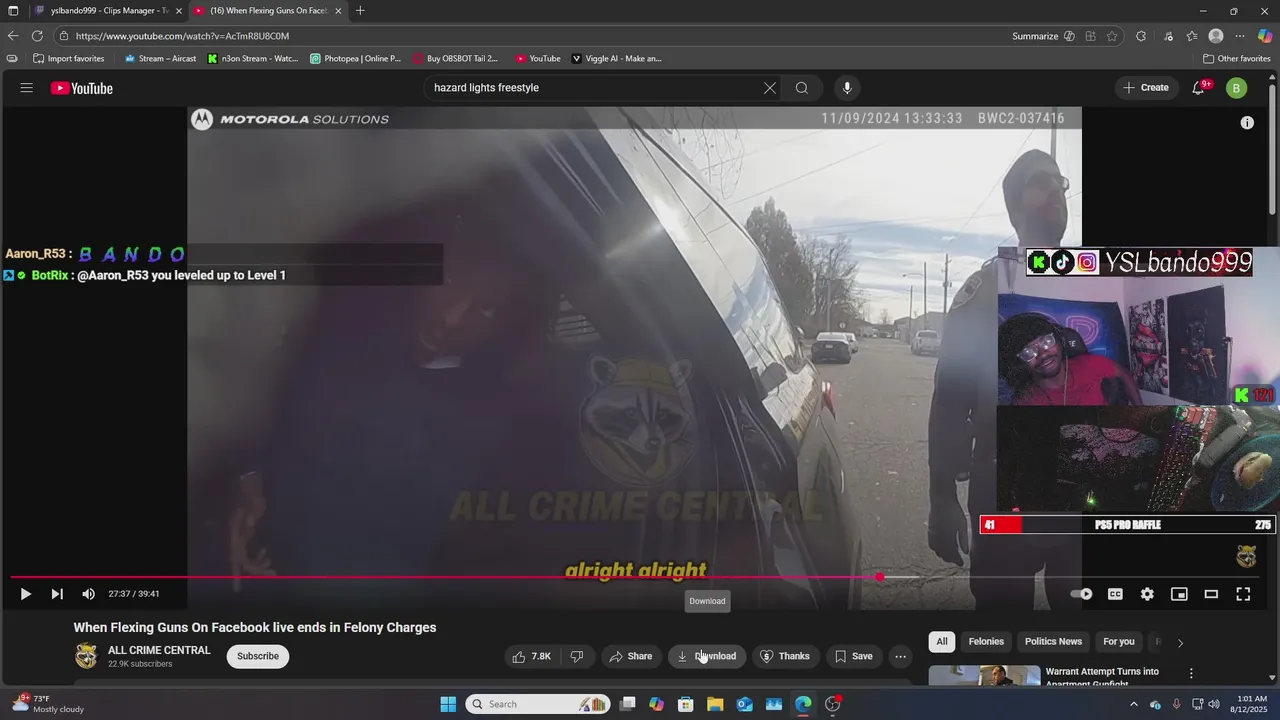
Task: Open the ALL CRIME CENTRAL channel avatar
Action: pyautogui.click(x=86, y=656)
